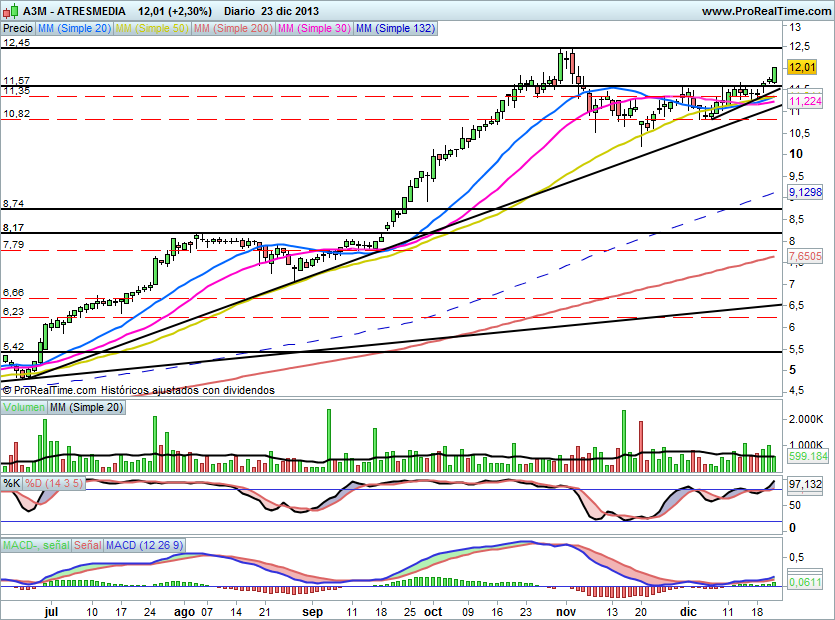Image resolution: width=835 pixels, height=620 pixels.
Task: Open the MM (Simple 132) indicator label
Action: 395,28
